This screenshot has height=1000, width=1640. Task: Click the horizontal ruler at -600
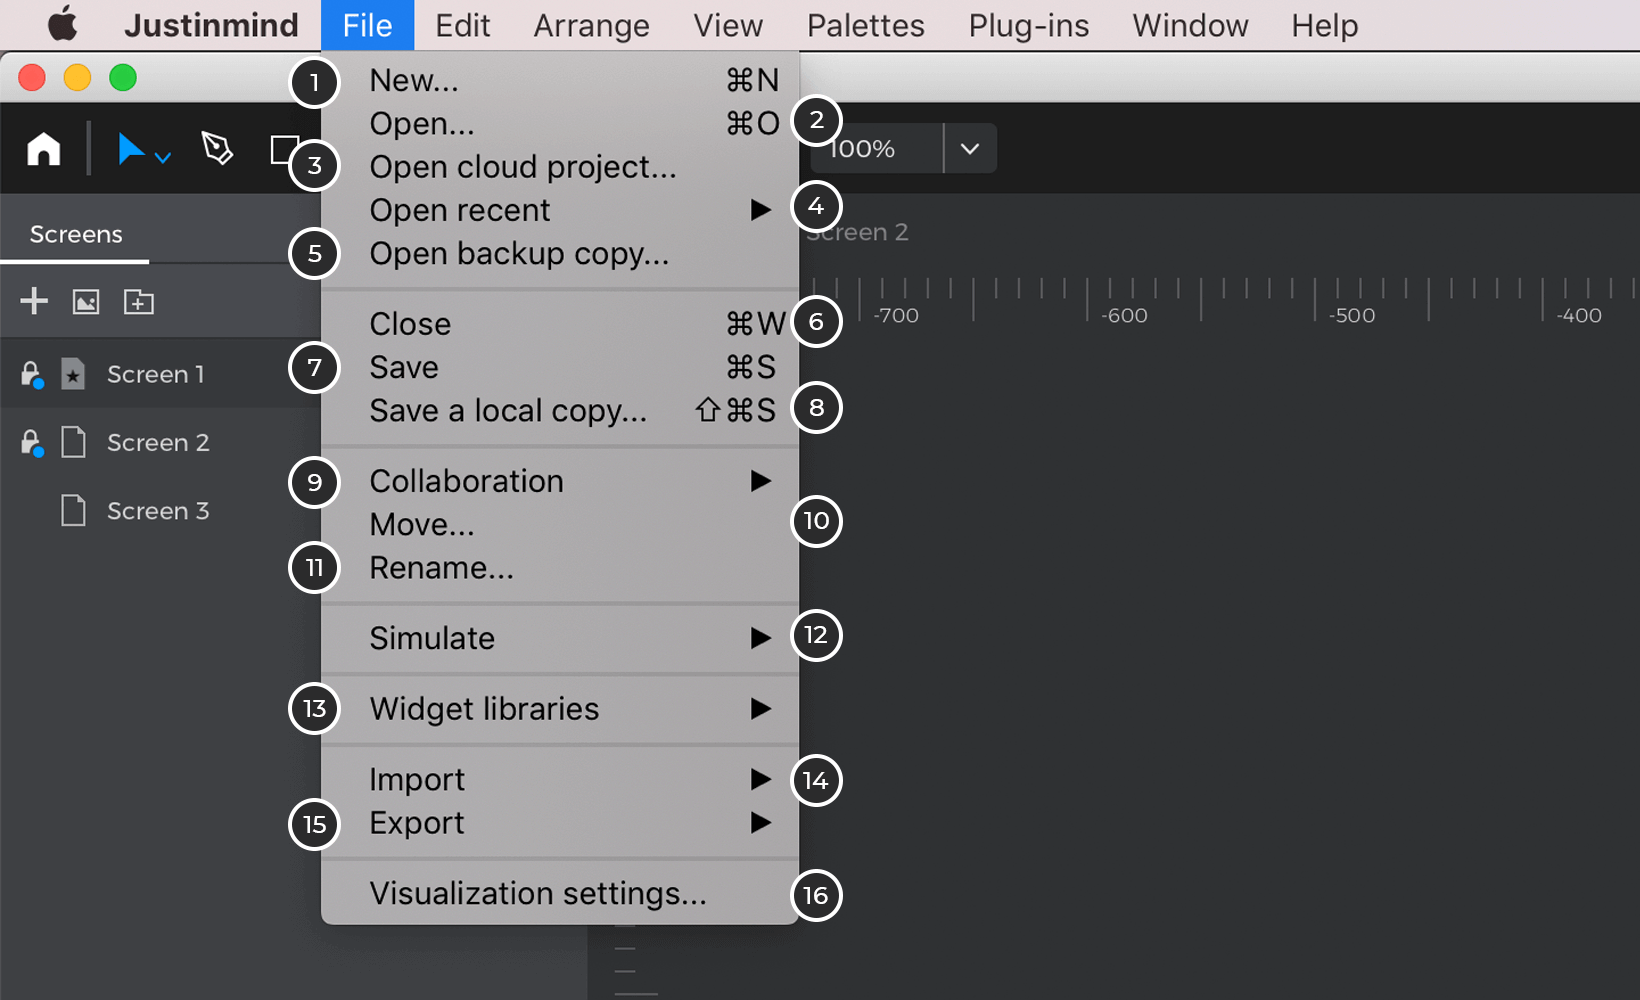coord(1124,315)
